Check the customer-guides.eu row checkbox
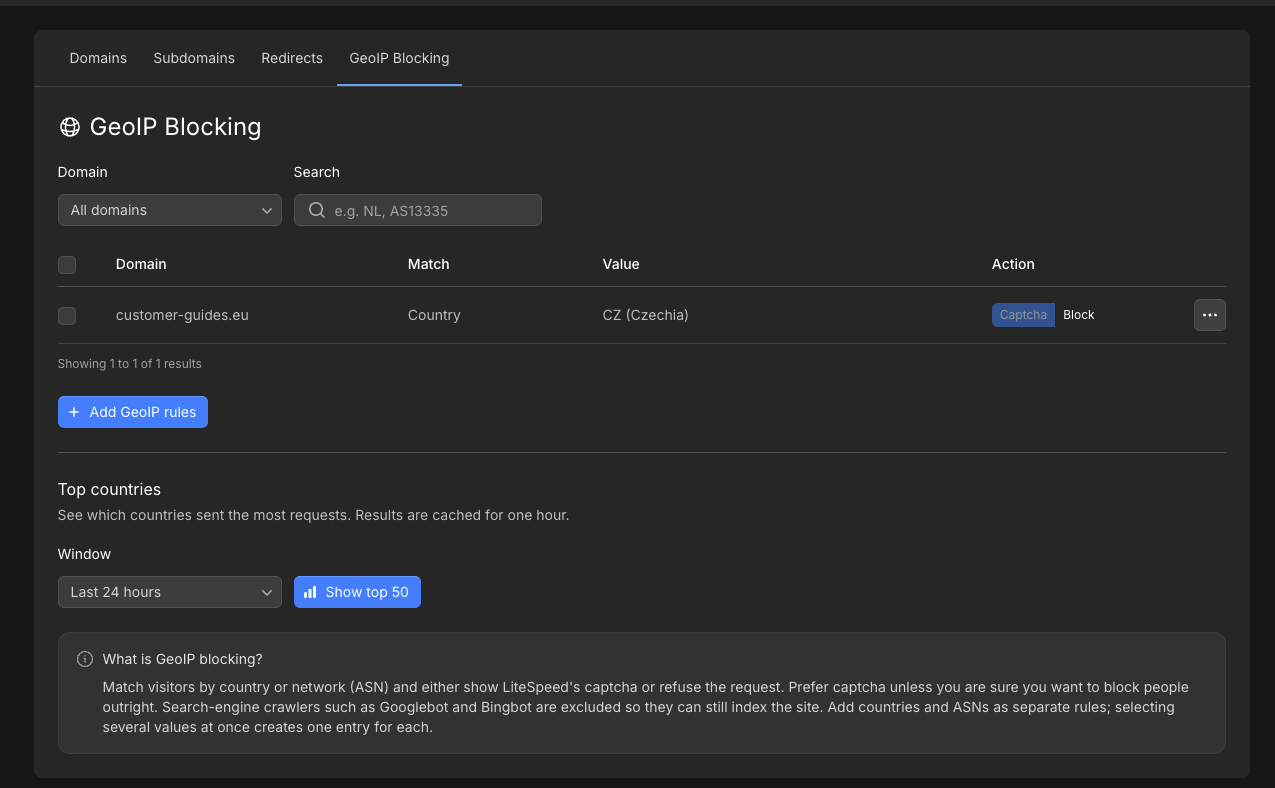This screenshot has width=1275, height=788. tap(67, 316)
